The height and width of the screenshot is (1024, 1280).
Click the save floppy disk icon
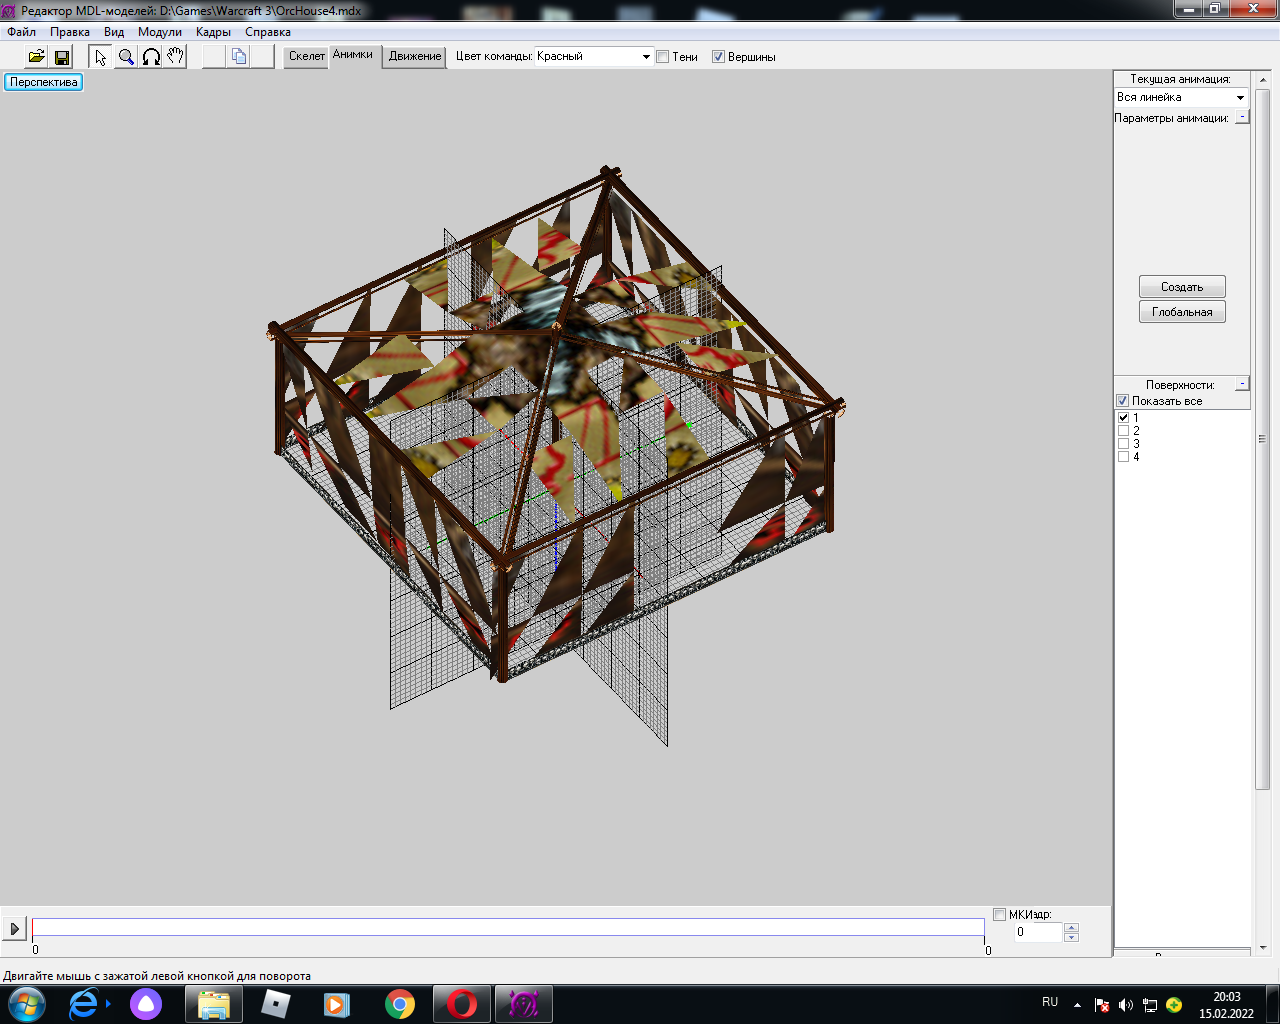pyautogui.click(x=62, y=57)
